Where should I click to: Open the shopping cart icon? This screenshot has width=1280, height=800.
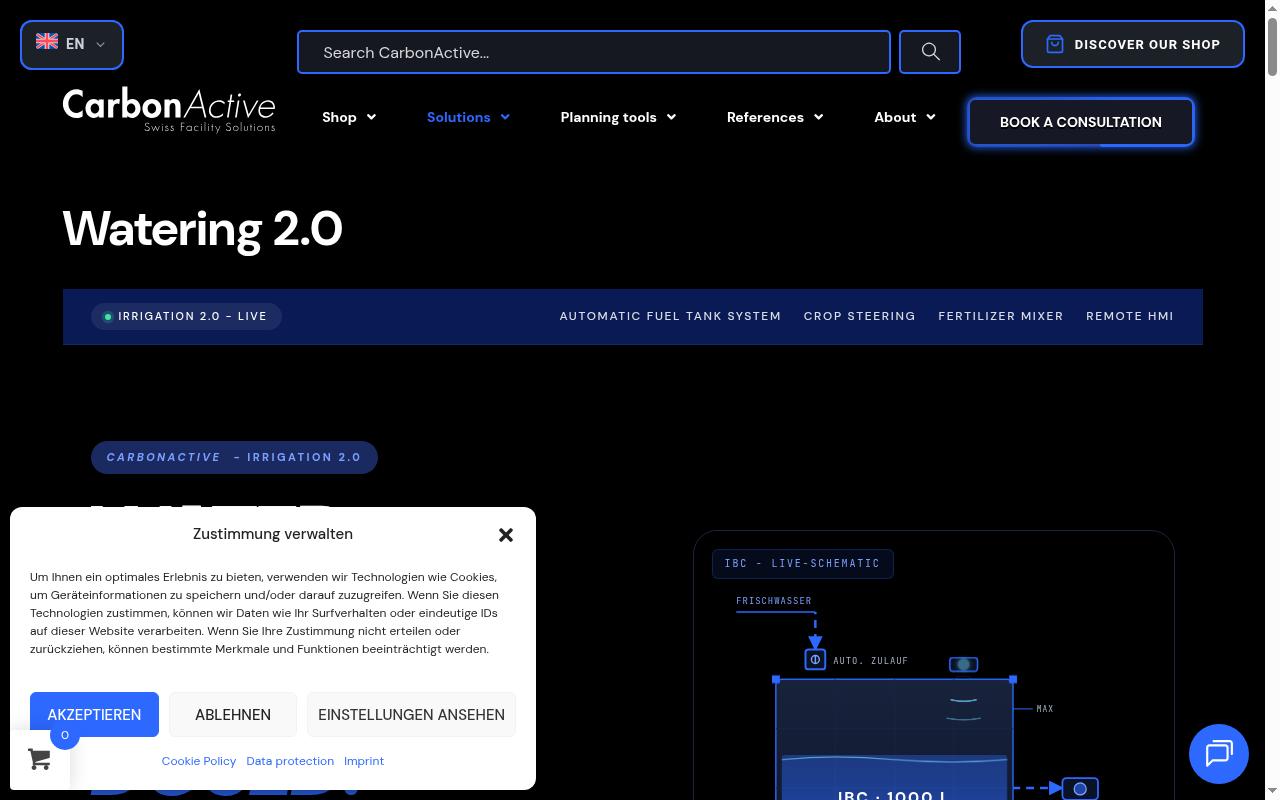[40, 759]
